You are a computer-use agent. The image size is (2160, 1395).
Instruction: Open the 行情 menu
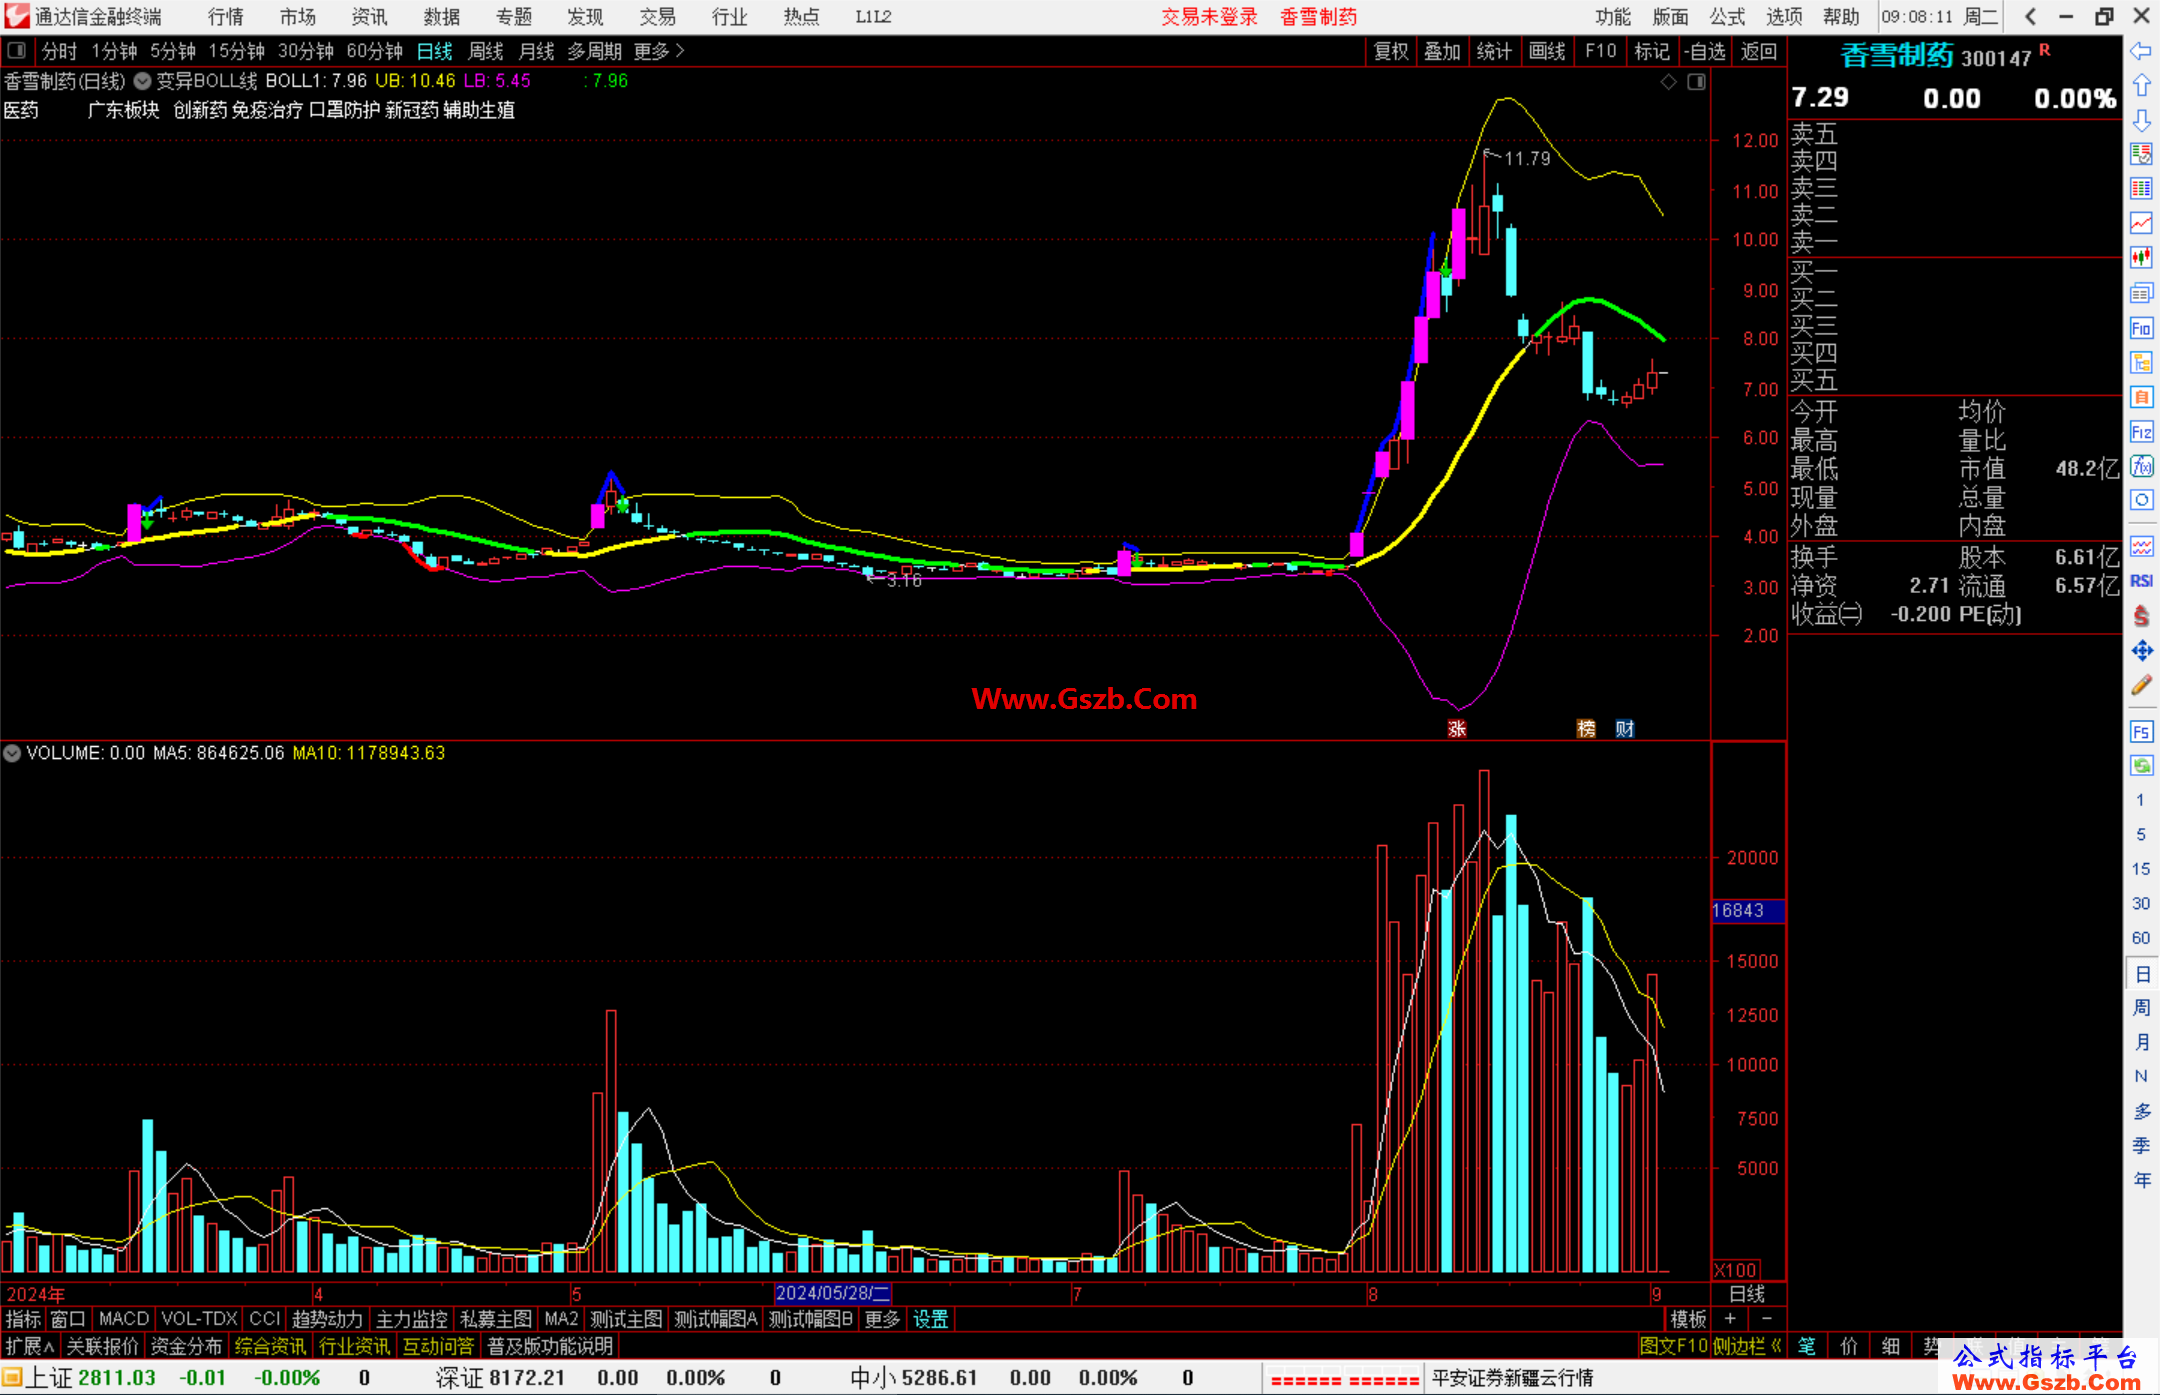point(226,16)
